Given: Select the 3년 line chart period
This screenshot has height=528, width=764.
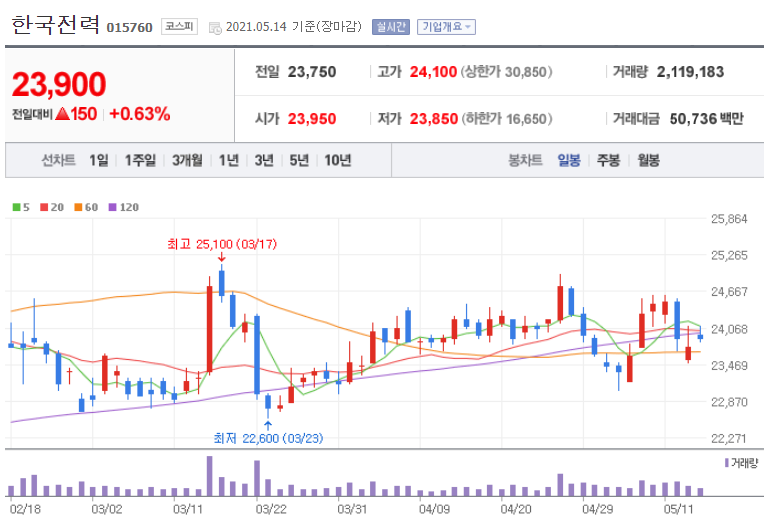Looking at the screenshot, I should click(264, 160).
